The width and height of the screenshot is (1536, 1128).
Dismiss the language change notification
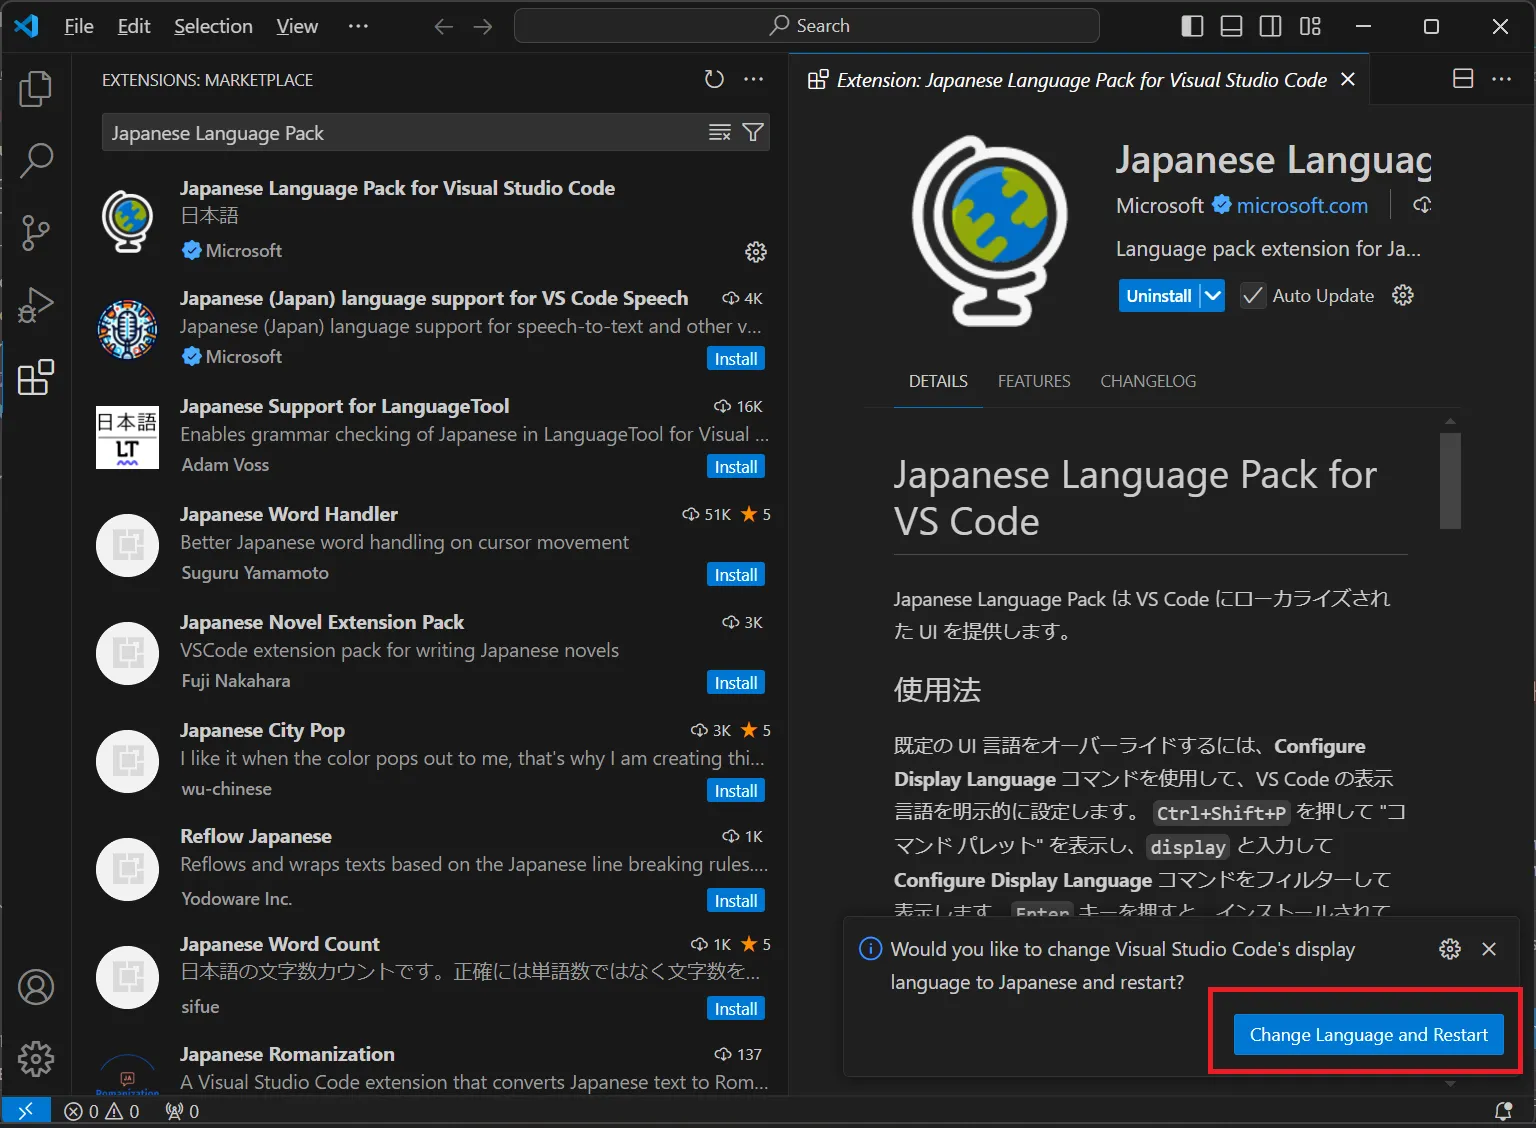pos(1489,949)
